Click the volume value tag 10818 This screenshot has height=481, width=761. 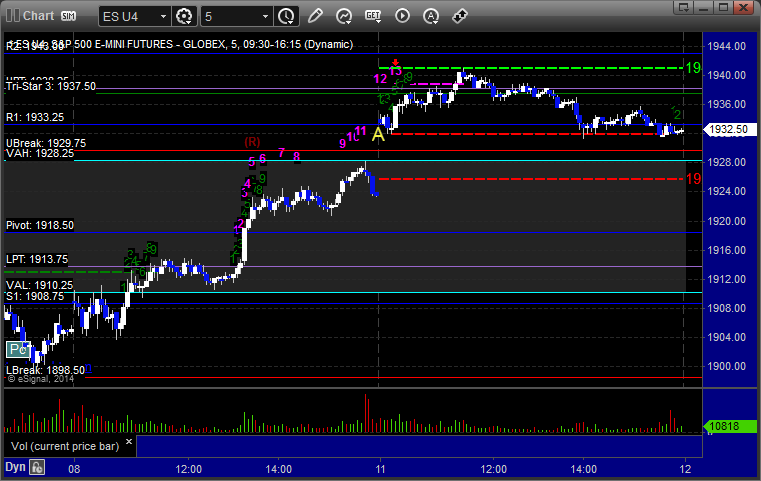tap(730, 426)
